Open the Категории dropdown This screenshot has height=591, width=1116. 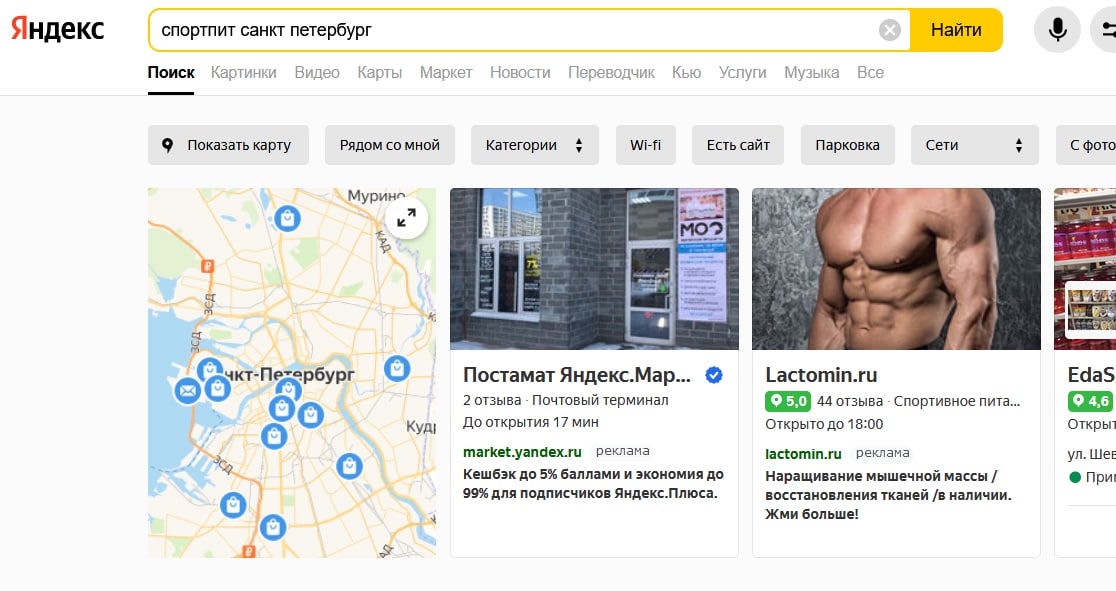535,145
